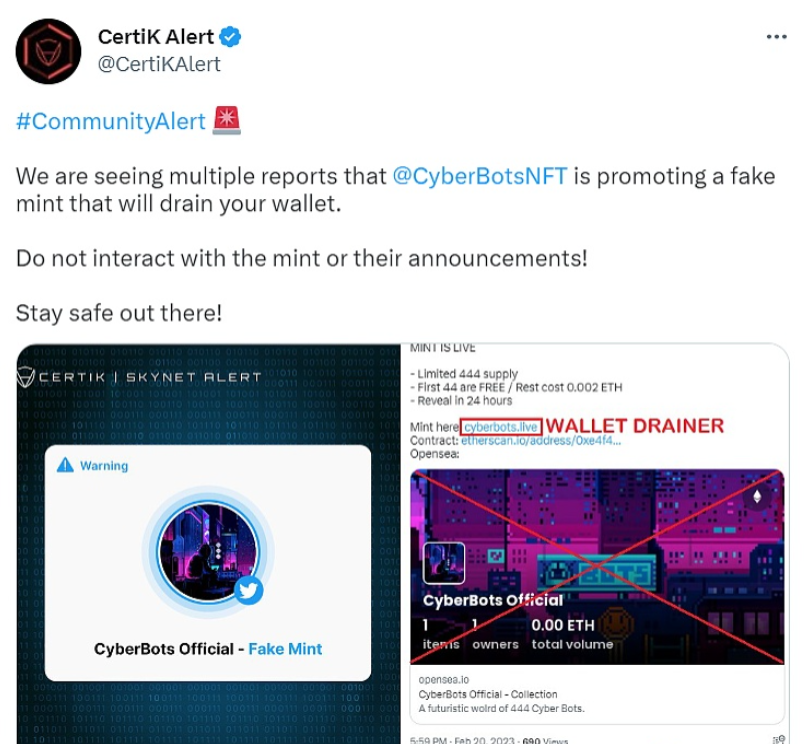Click the Ethereum icon on OpenSea banner
The width and height of the screenshot is (804, 744).
pos(757,496)
